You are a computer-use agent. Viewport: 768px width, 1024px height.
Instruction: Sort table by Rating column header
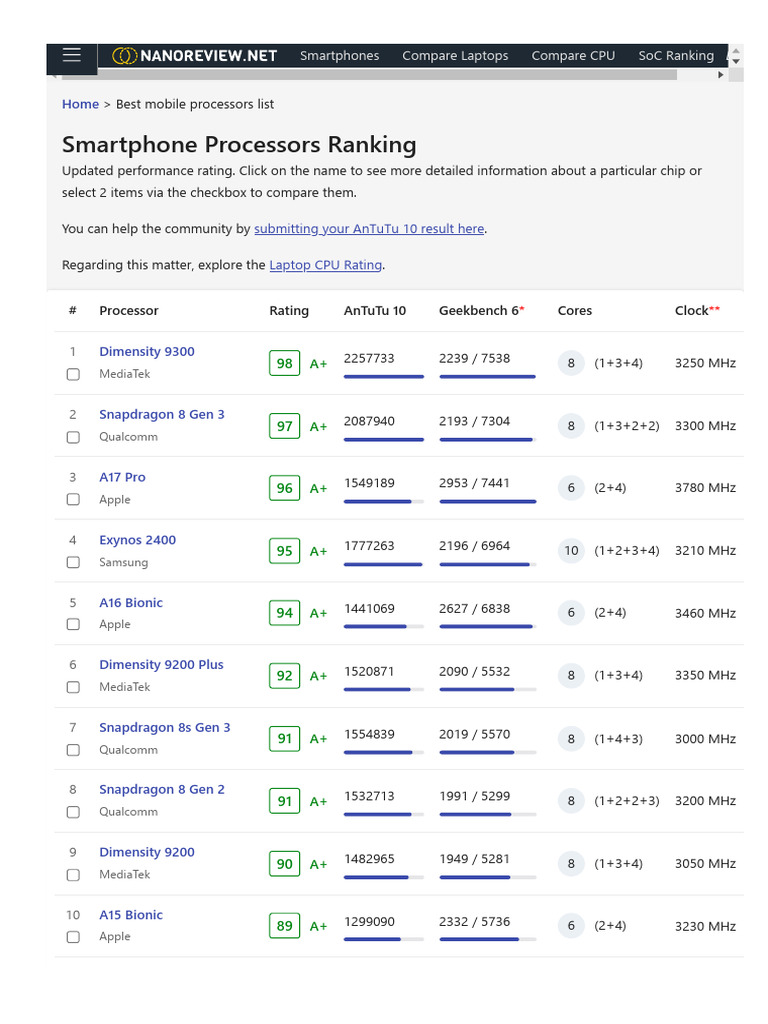[289, 311]
